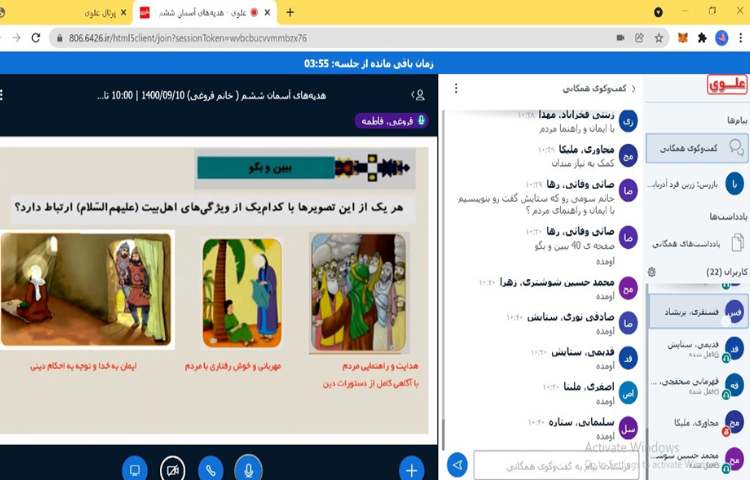Open private chat with بازرس: زرین فرد
The image size is (750, 480).
697,184
